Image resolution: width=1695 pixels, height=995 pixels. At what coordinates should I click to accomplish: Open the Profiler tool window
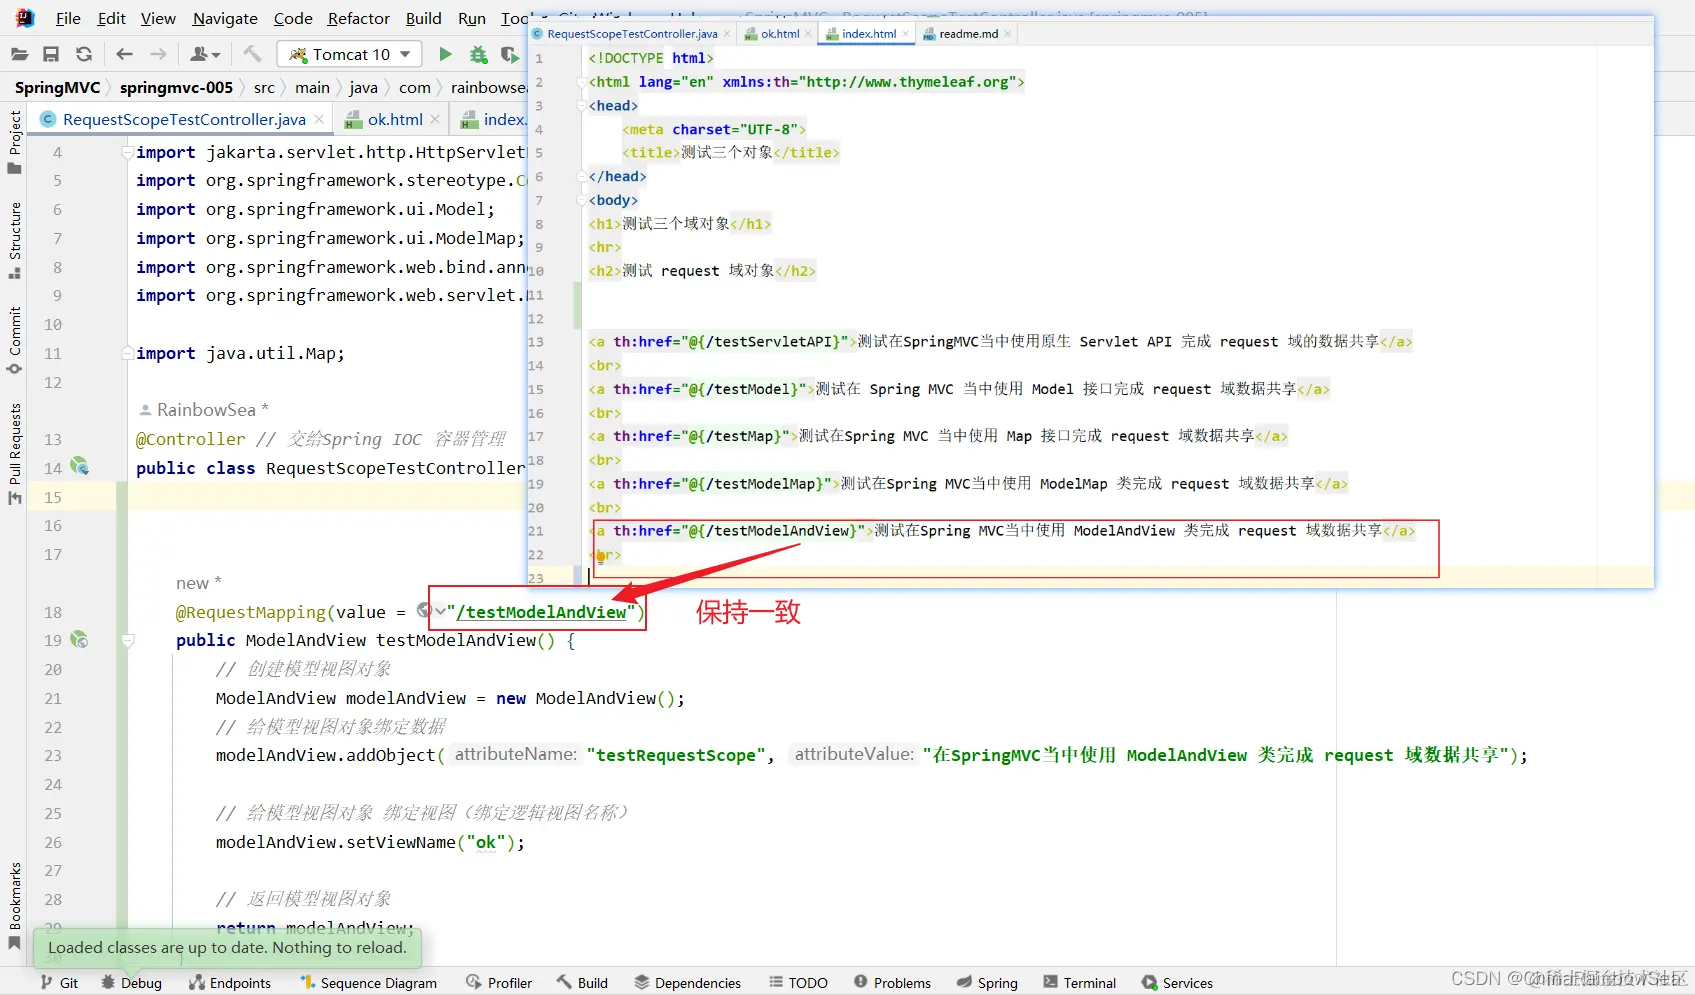(x=499, y=983)
